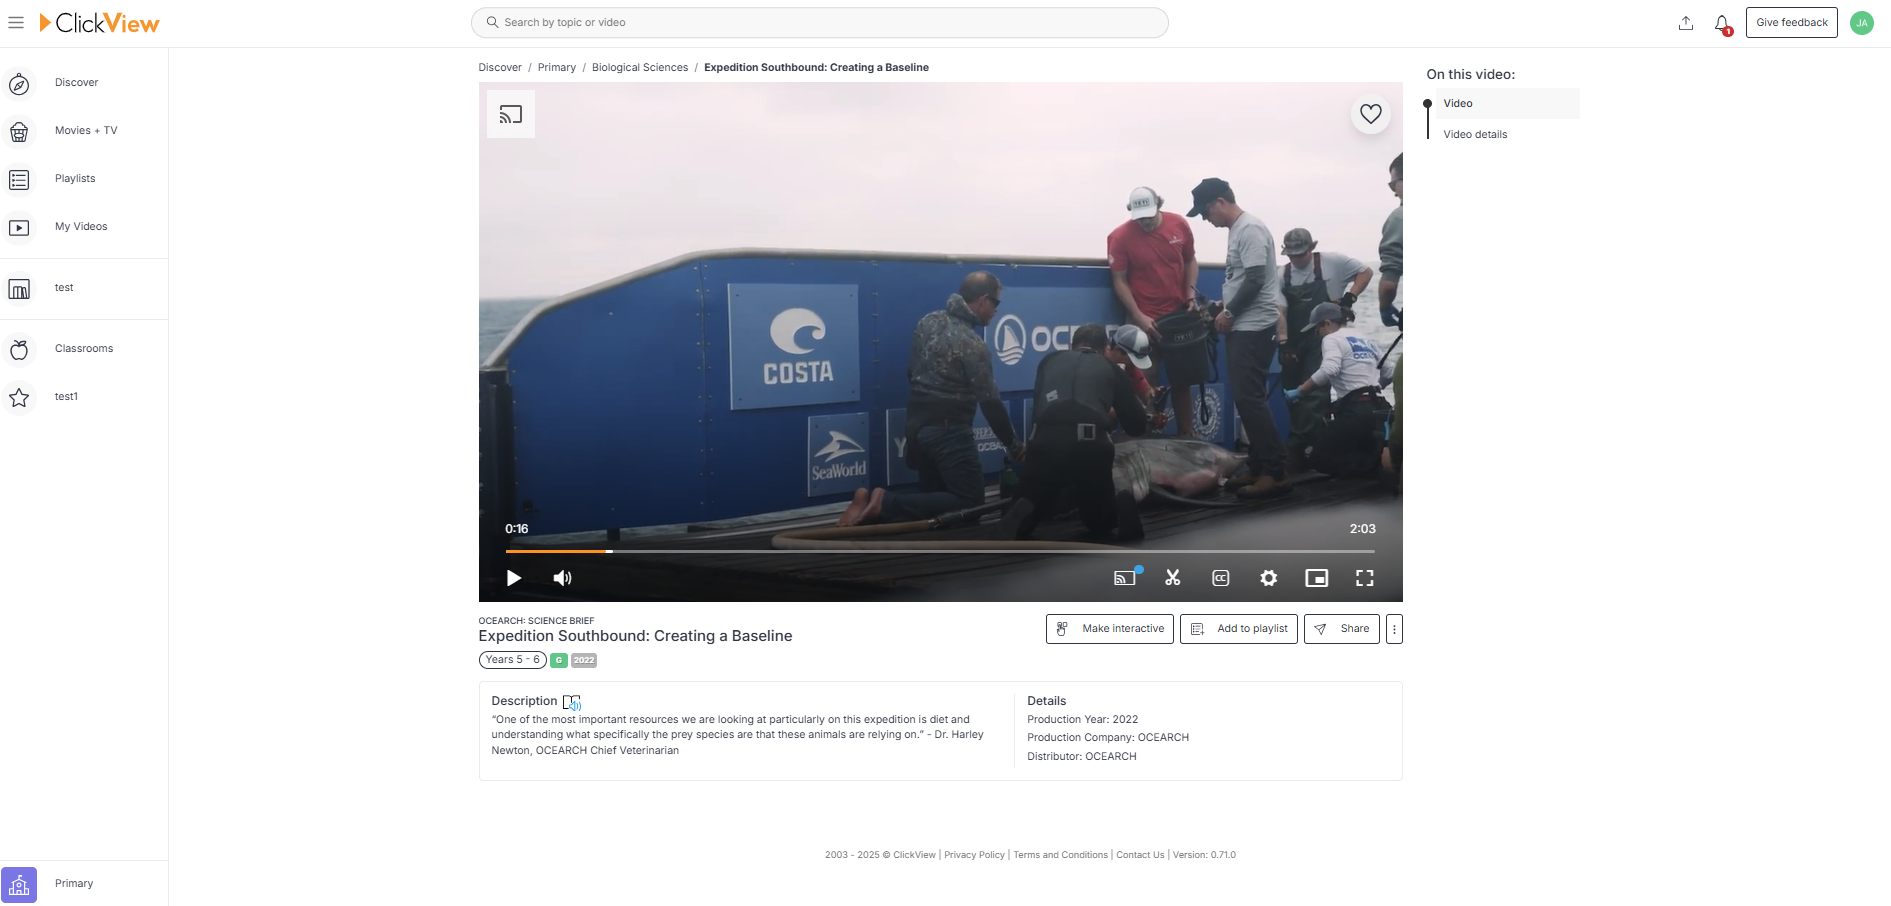Viewport: 1891px width, 906px height.
Task: Open Privacy Policy link
Action: [x=974, y=855]
